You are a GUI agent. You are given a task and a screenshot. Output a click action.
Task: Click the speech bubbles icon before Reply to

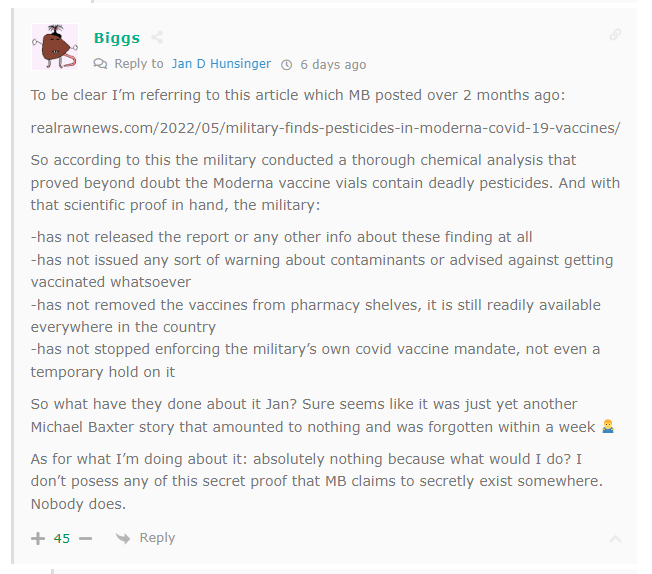point(100,64)
